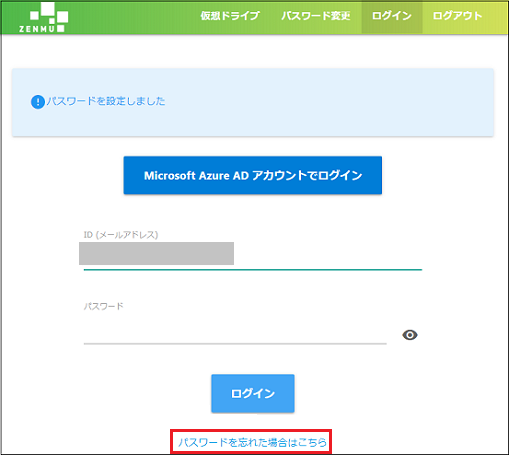Image resolution: width=509 pixels, height=455 pixels.
Task: Choose ログアウト in the top navigation
Action: [x=457, y=16]
